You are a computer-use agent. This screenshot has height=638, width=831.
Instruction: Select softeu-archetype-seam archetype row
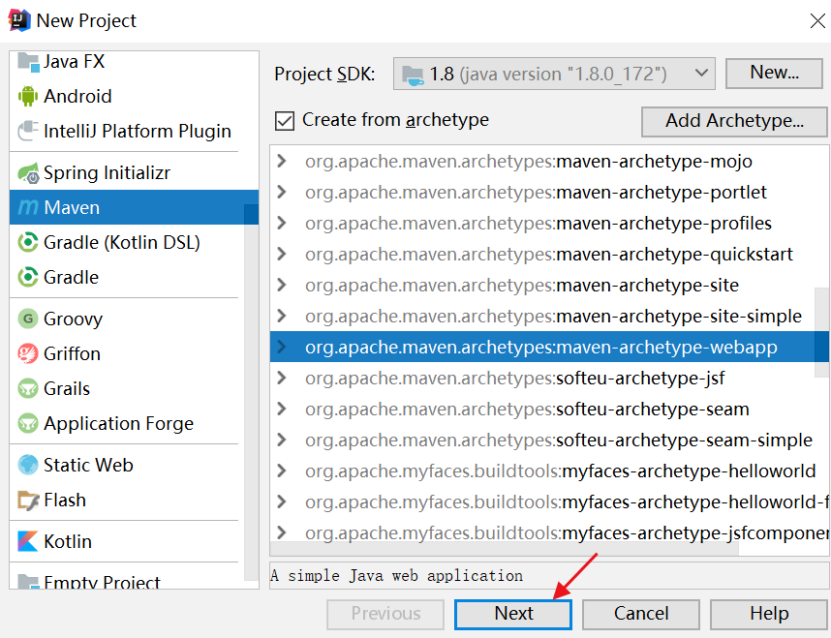pos(549,409)
